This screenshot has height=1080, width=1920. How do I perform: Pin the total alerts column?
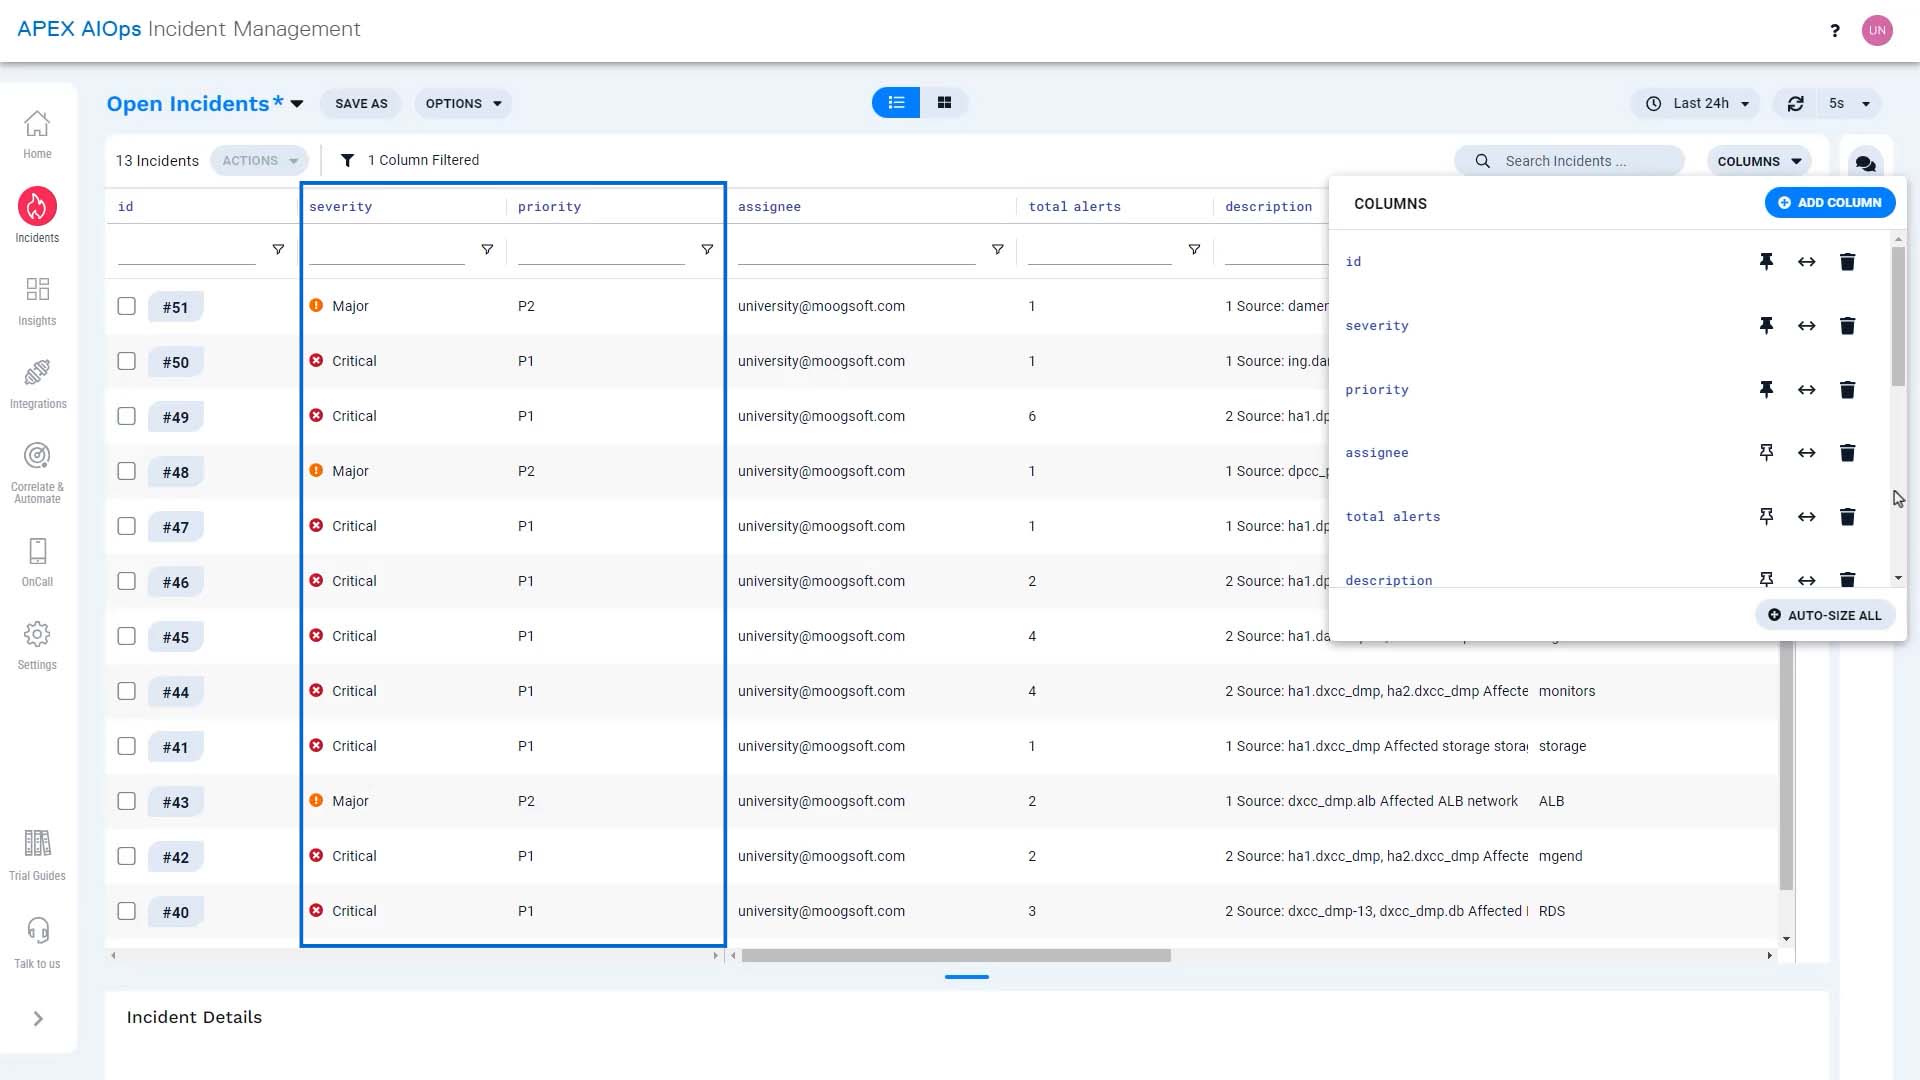pyautogui.click(x=1766, y=517)
